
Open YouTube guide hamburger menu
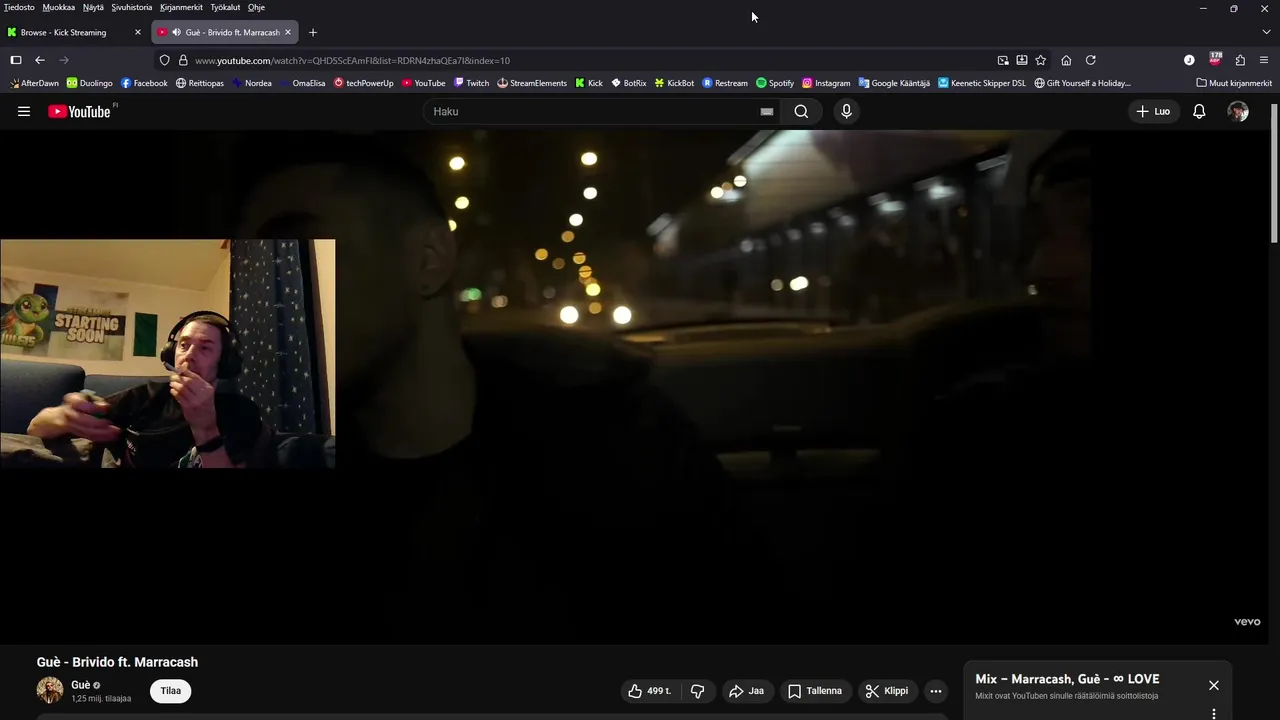coord(24,111)
